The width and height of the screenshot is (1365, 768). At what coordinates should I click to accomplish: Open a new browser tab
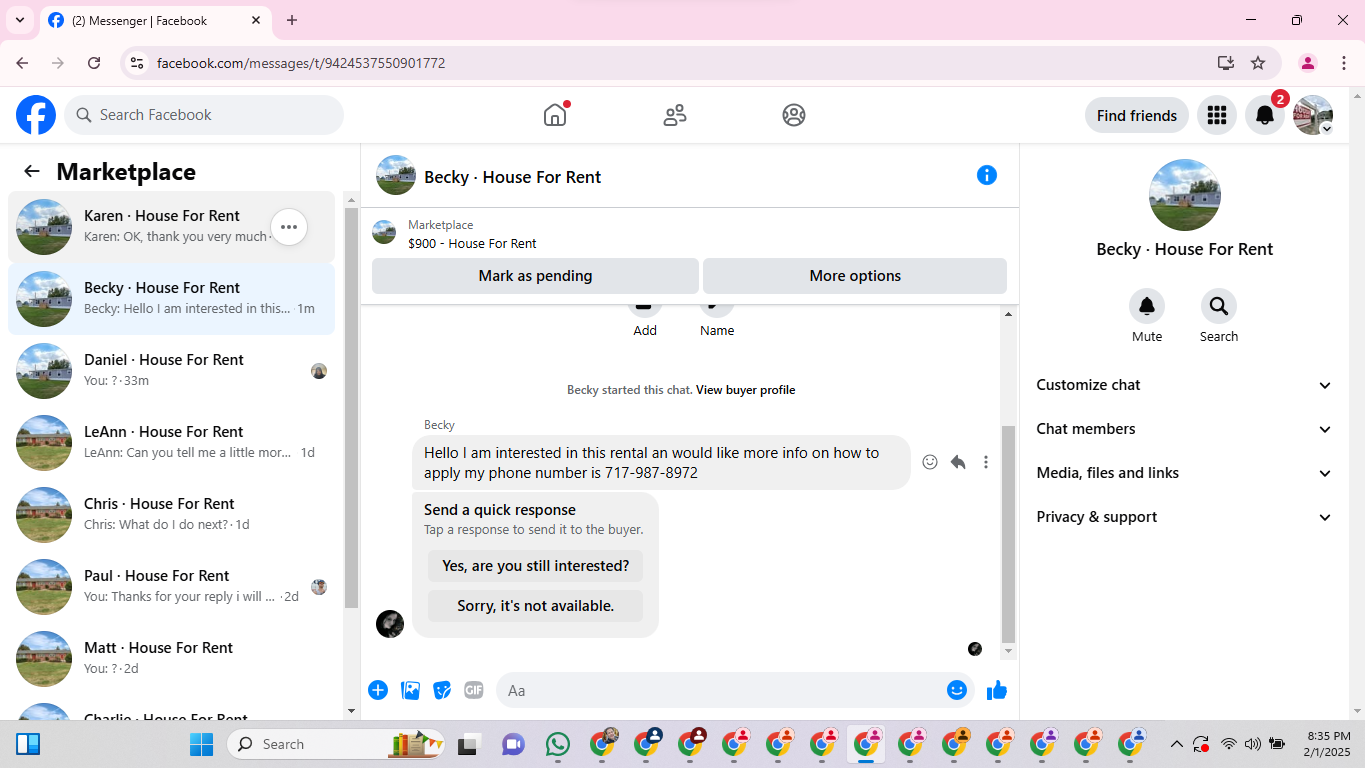(292, 20)
